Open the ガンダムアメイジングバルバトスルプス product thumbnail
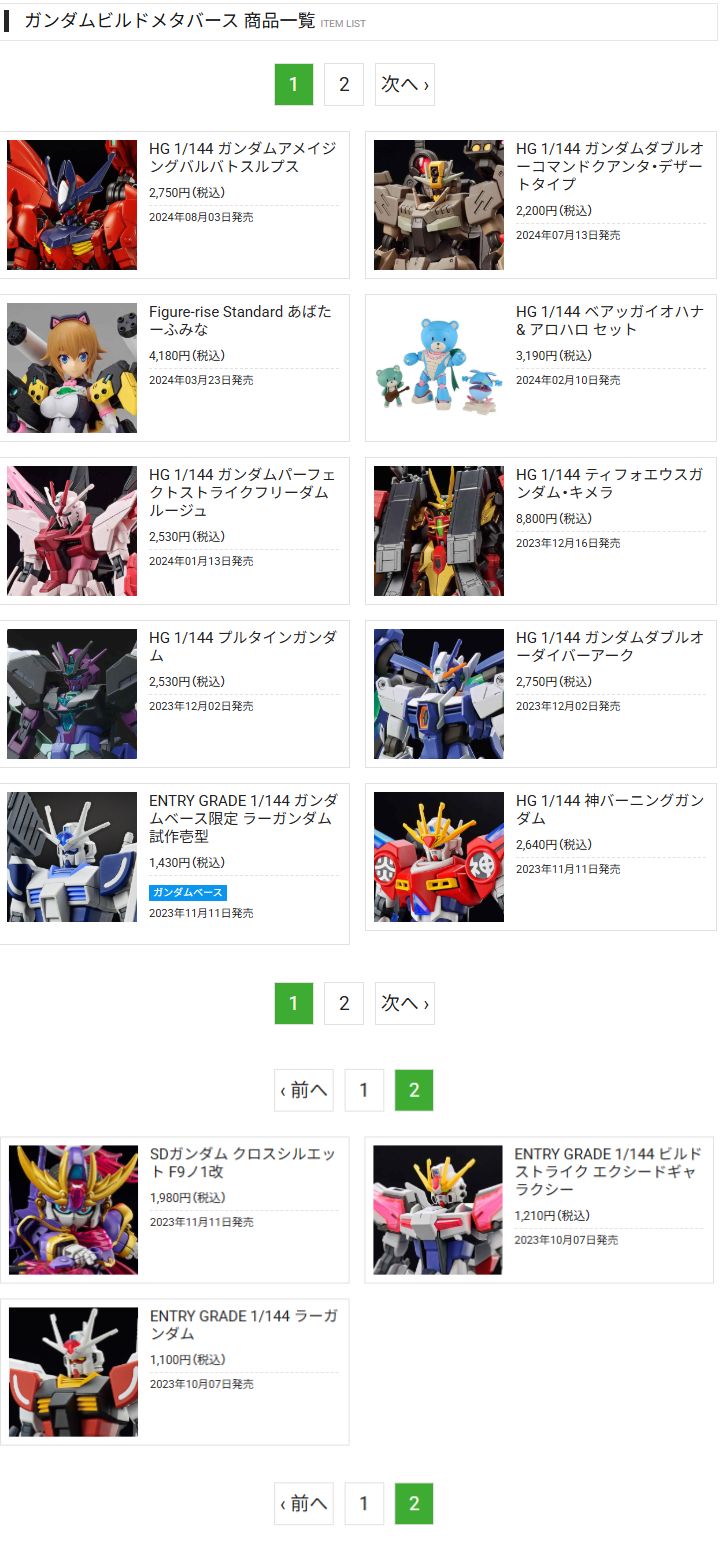Screen dimensions: 723x1546 (x=72, y=205)
